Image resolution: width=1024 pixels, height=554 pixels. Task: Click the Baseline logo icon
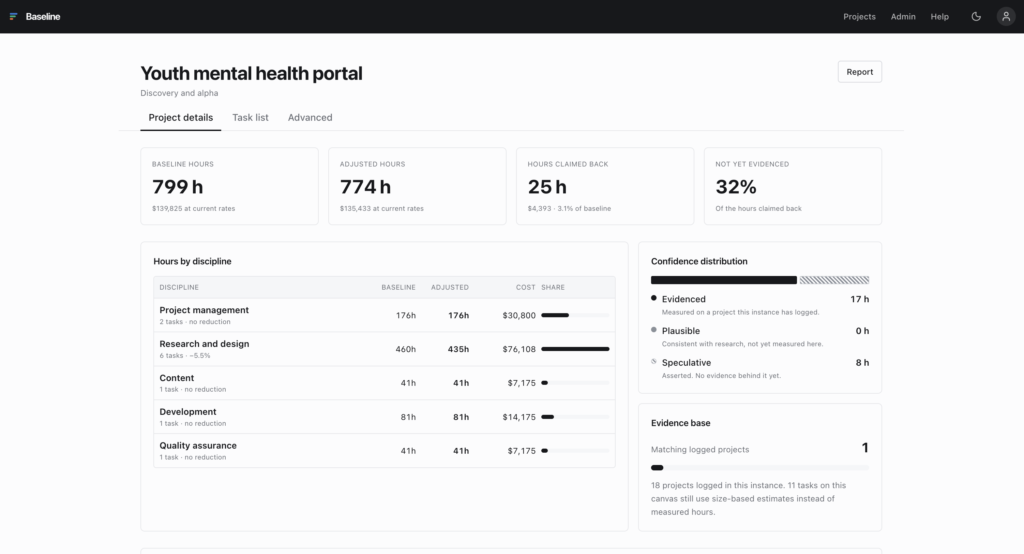pyautogui.click(x=13, y=16)
